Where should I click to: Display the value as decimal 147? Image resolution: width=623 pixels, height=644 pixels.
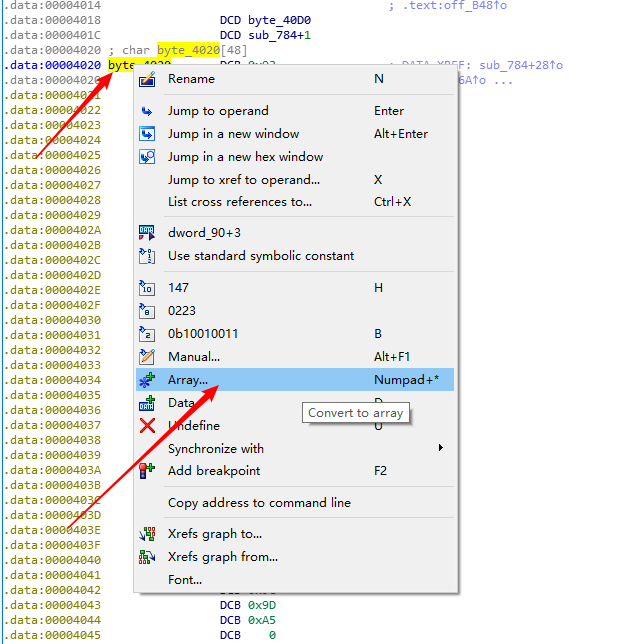pos(295,288)
